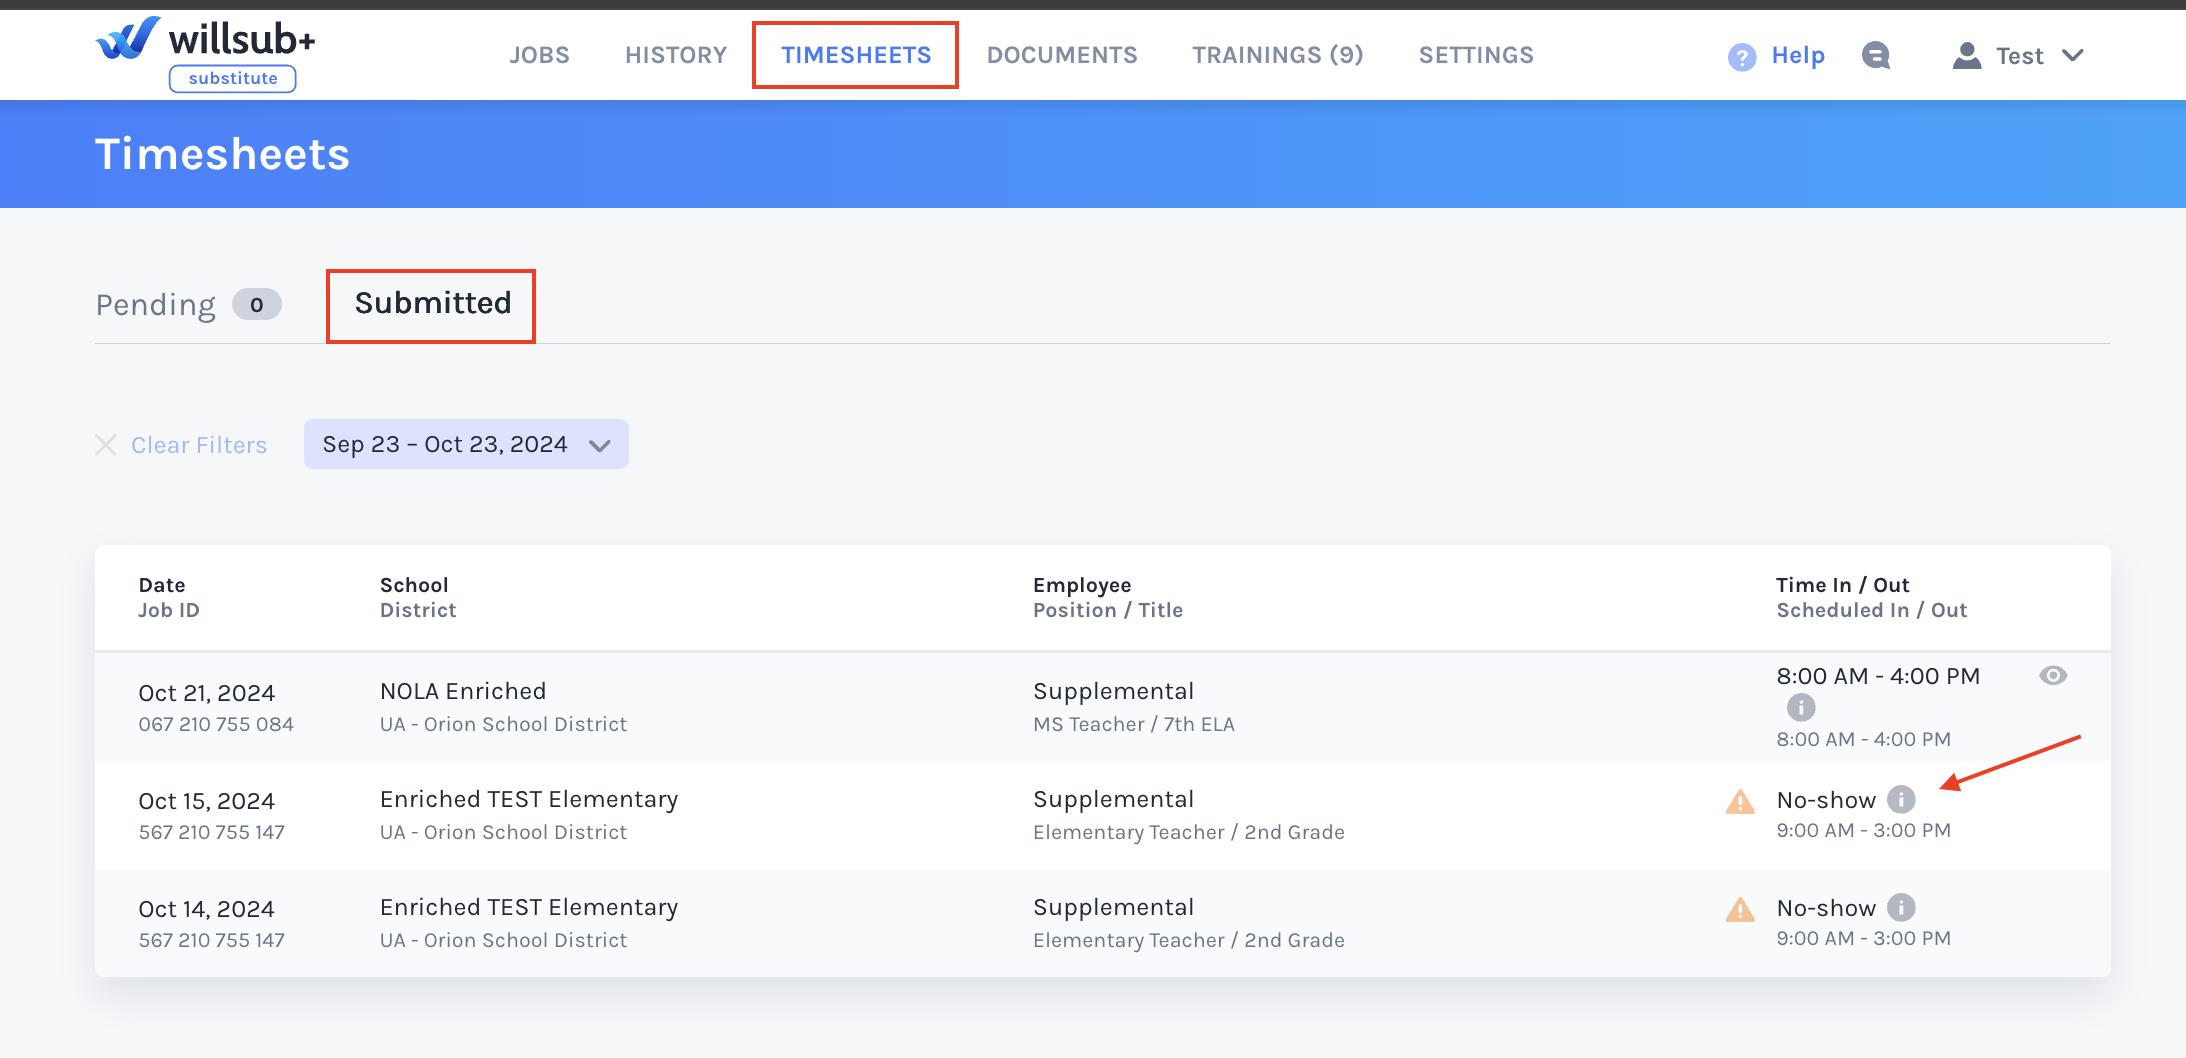Expand the Test user menu chevron
Screen dimensions: 2186x1058
pos(2073,55)
